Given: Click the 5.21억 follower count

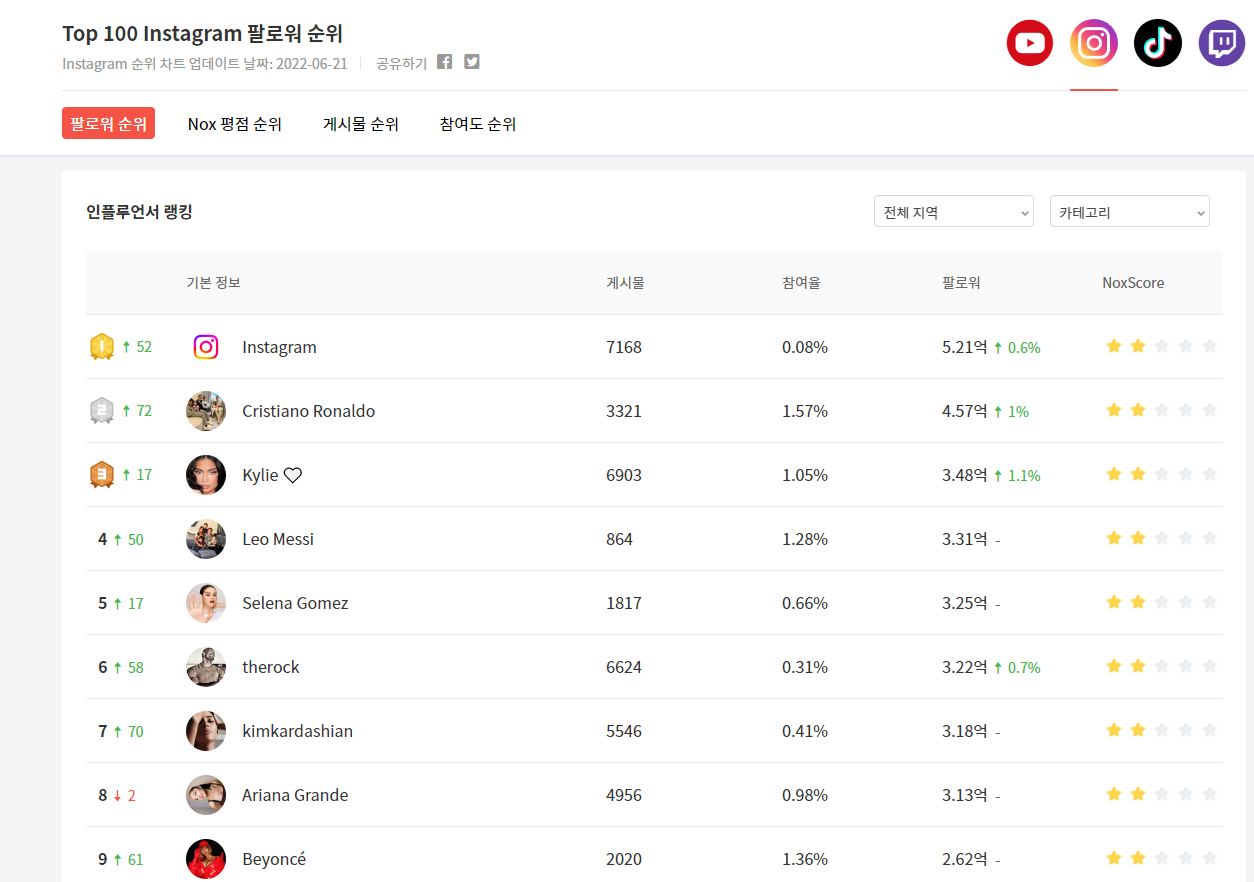Looking at the screenshot, I should 965,347.
